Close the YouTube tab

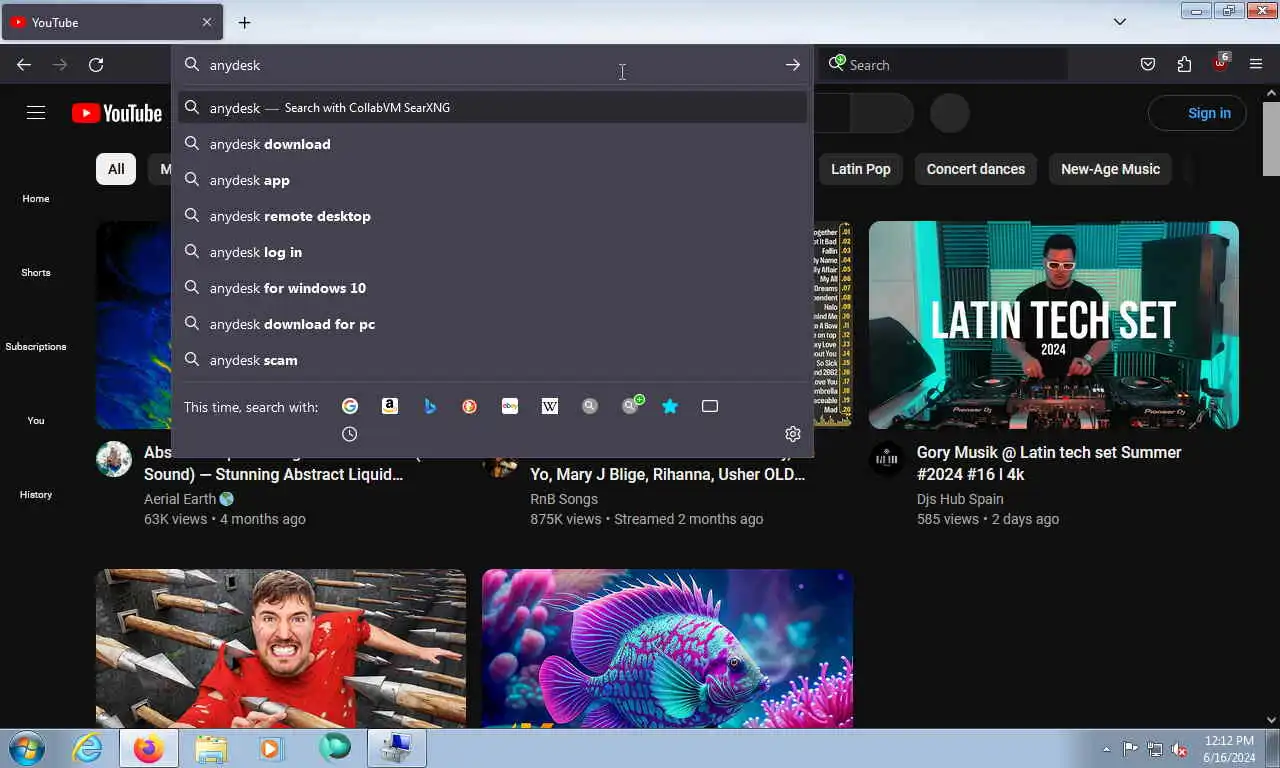(207, 22)
